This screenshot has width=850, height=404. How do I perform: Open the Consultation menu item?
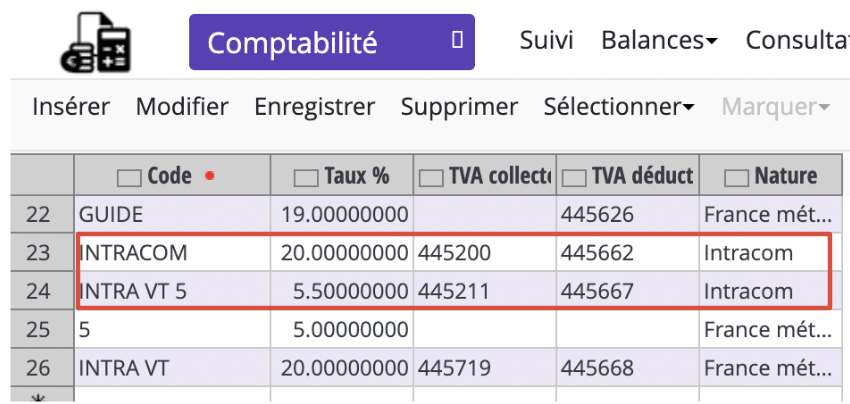(797, 41)
